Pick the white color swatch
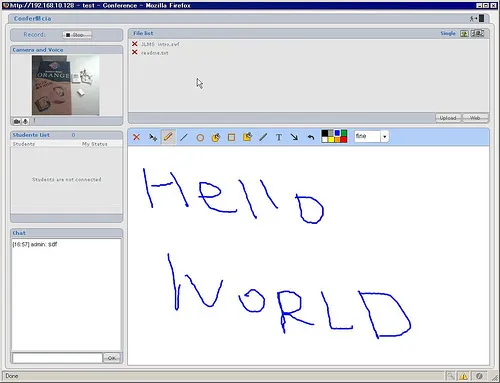 point(324,140)
